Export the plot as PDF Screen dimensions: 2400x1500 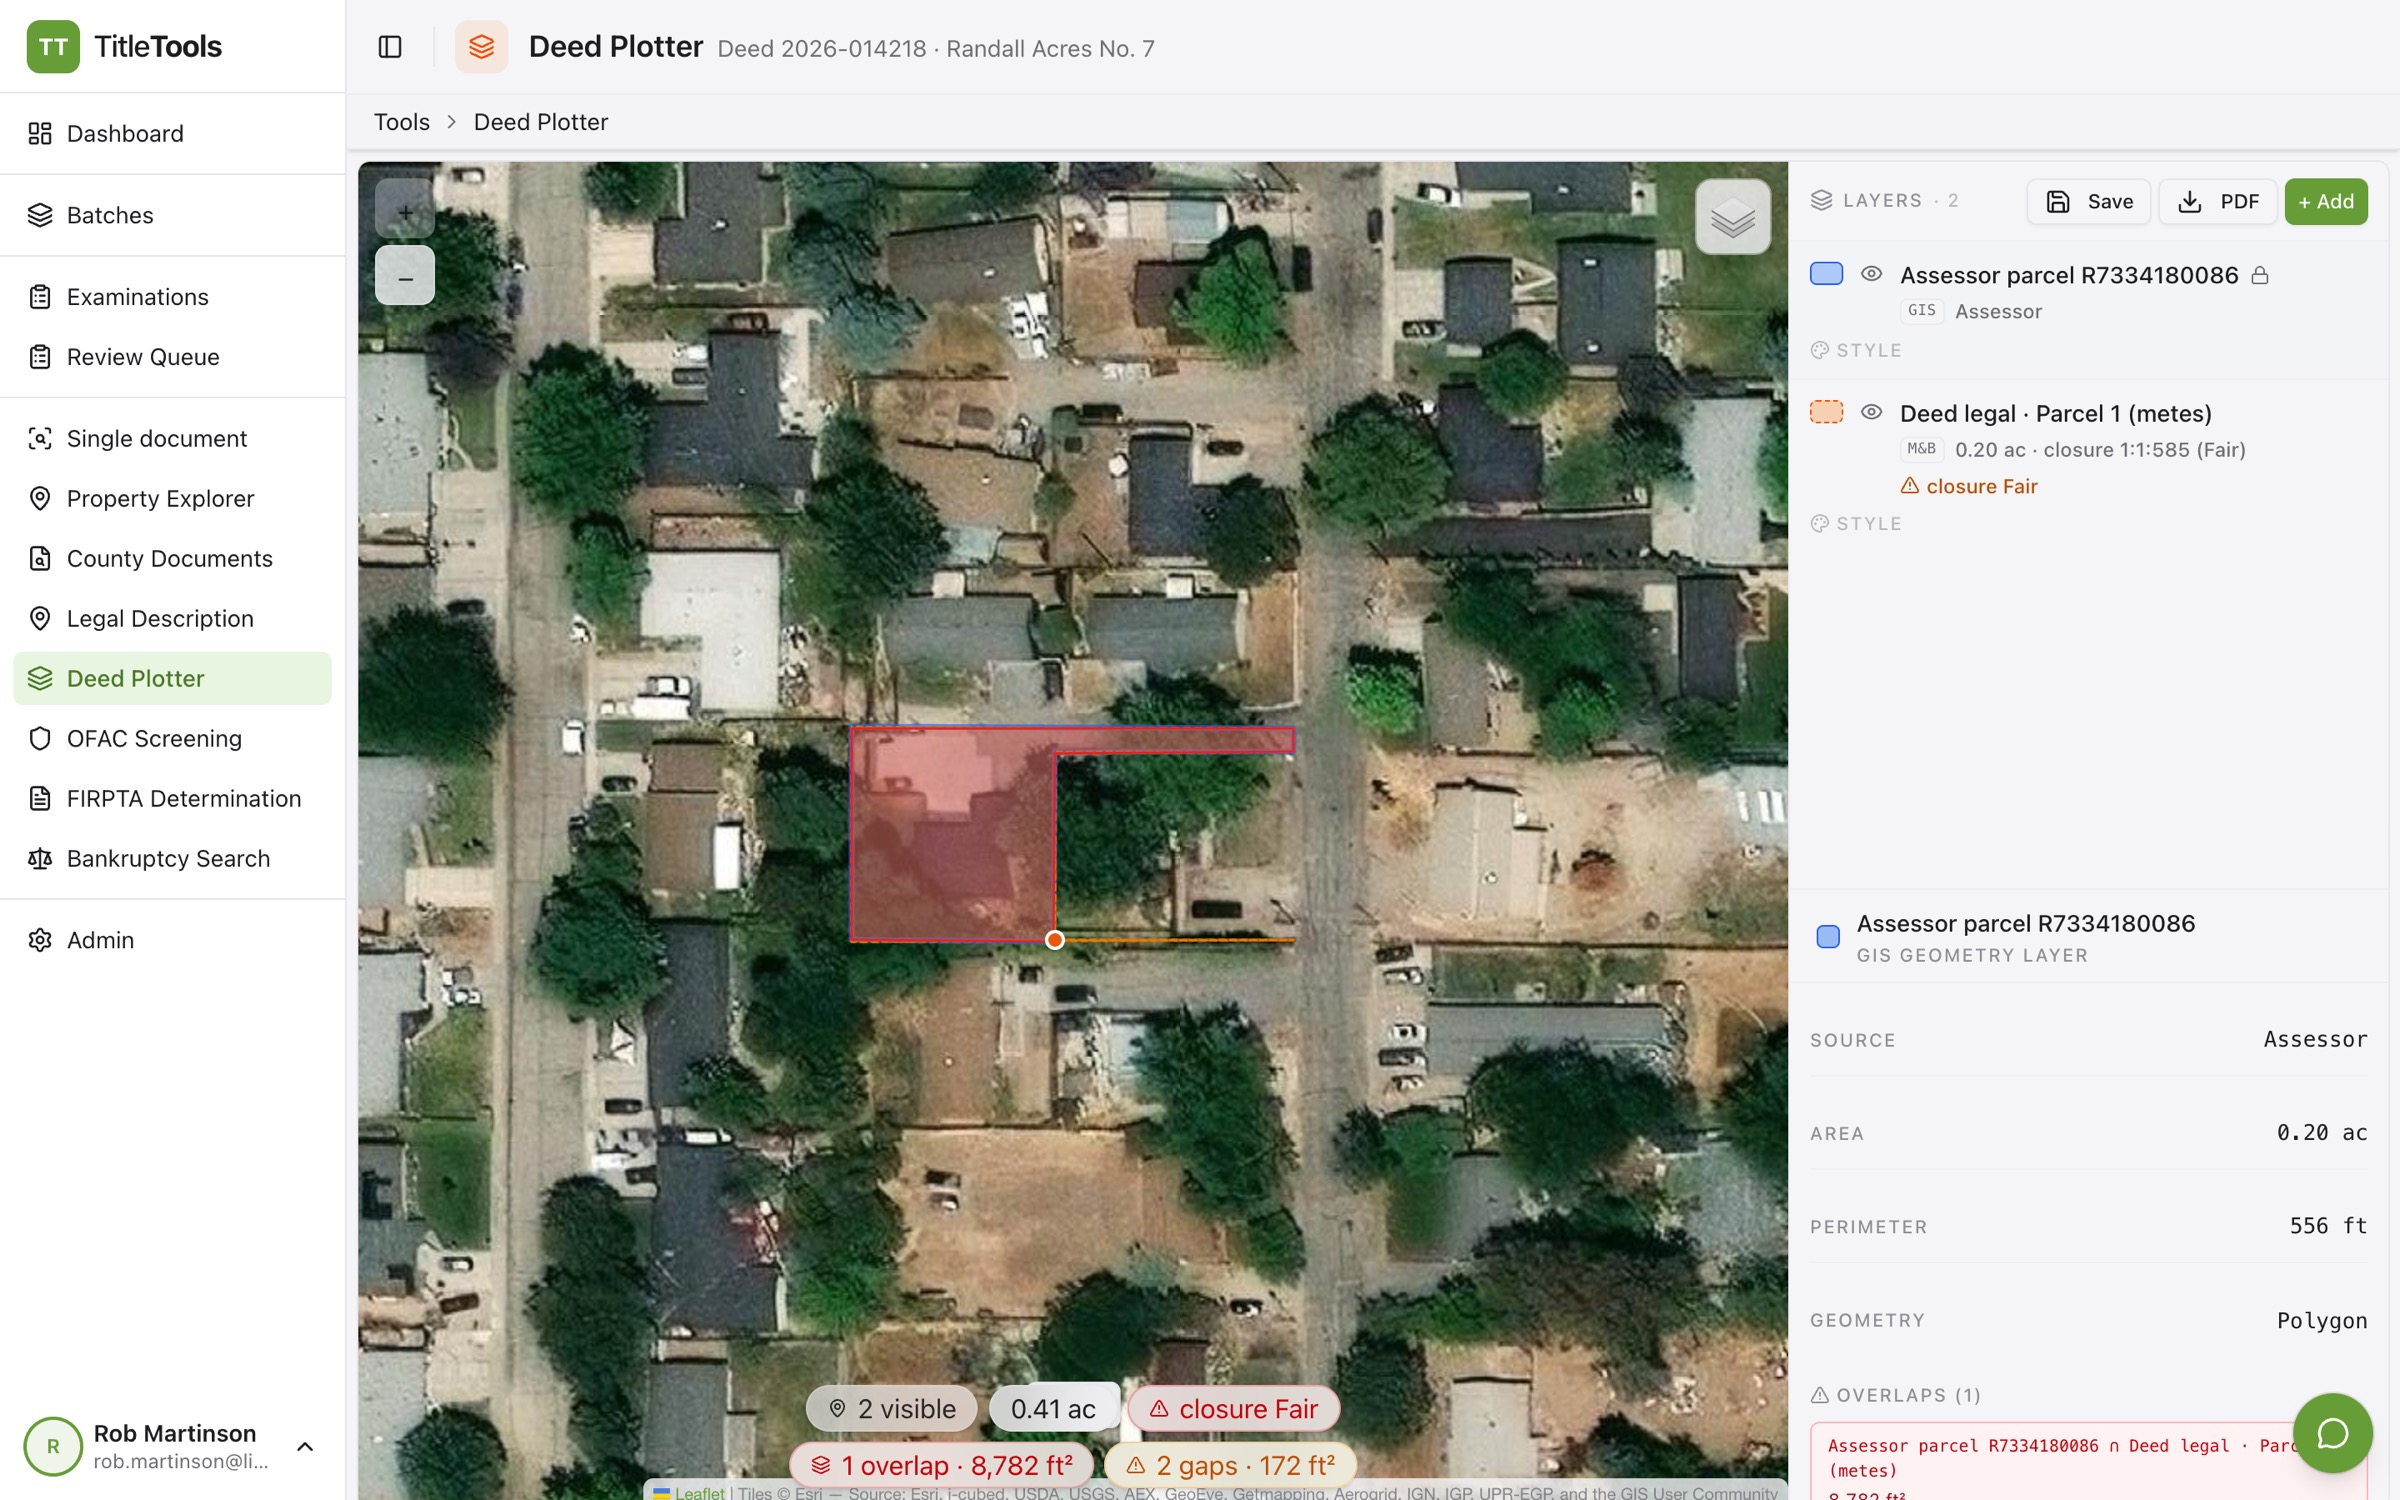[2217, 202]
